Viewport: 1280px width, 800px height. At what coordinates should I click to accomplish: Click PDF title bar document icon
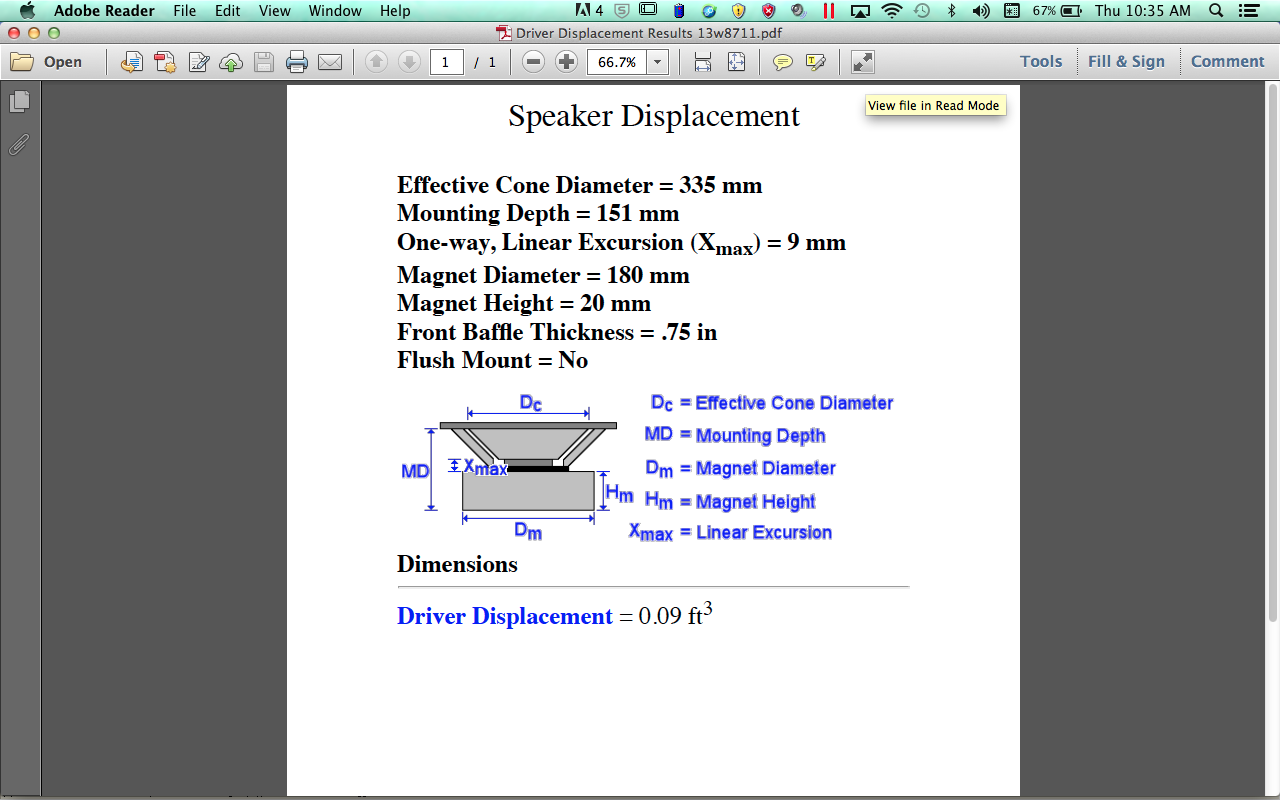tap(504, 33)
